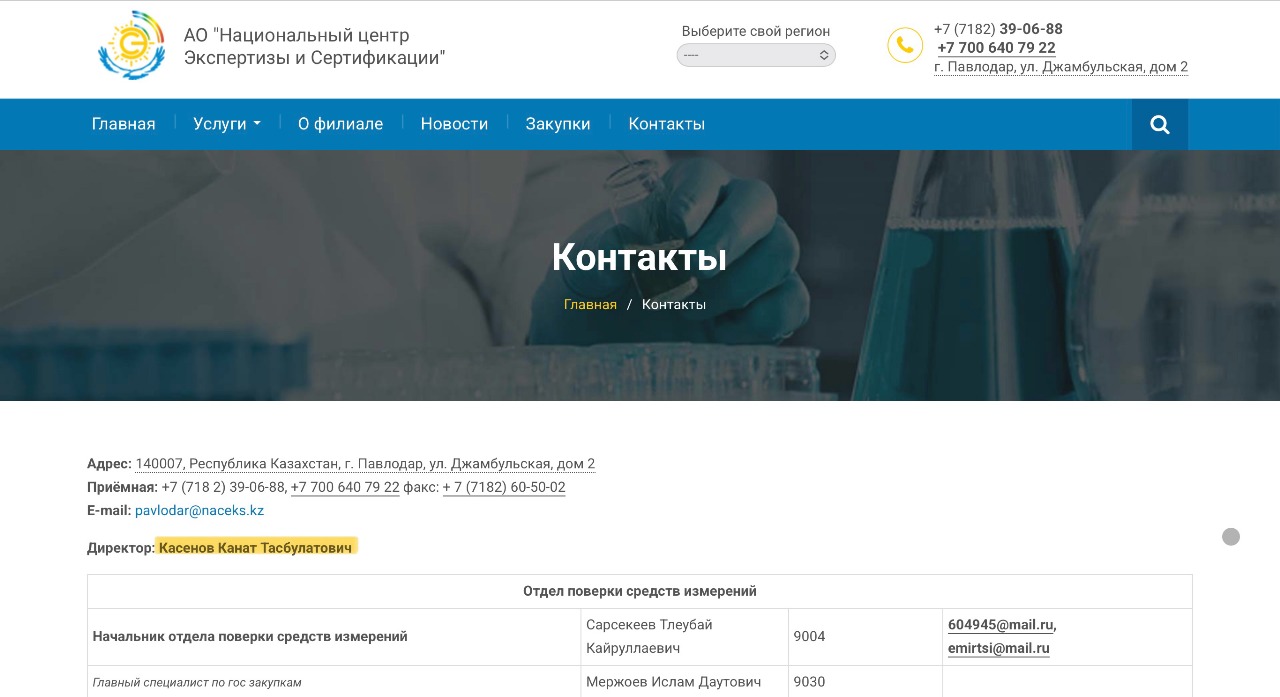Click the full address link starting 140007
The width and height of the screenshot is (1280, 697).
click(365, 464)
